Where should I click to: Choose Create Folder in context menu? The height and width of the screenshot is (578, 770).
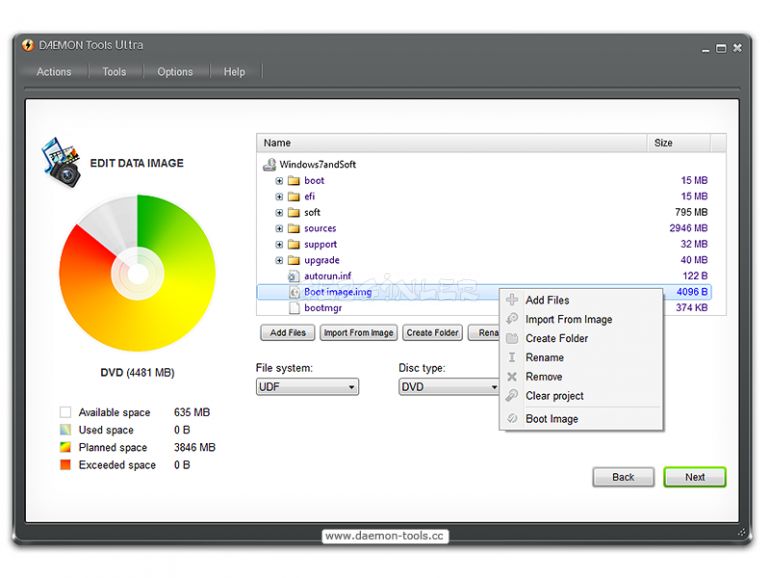coord(581,338)
